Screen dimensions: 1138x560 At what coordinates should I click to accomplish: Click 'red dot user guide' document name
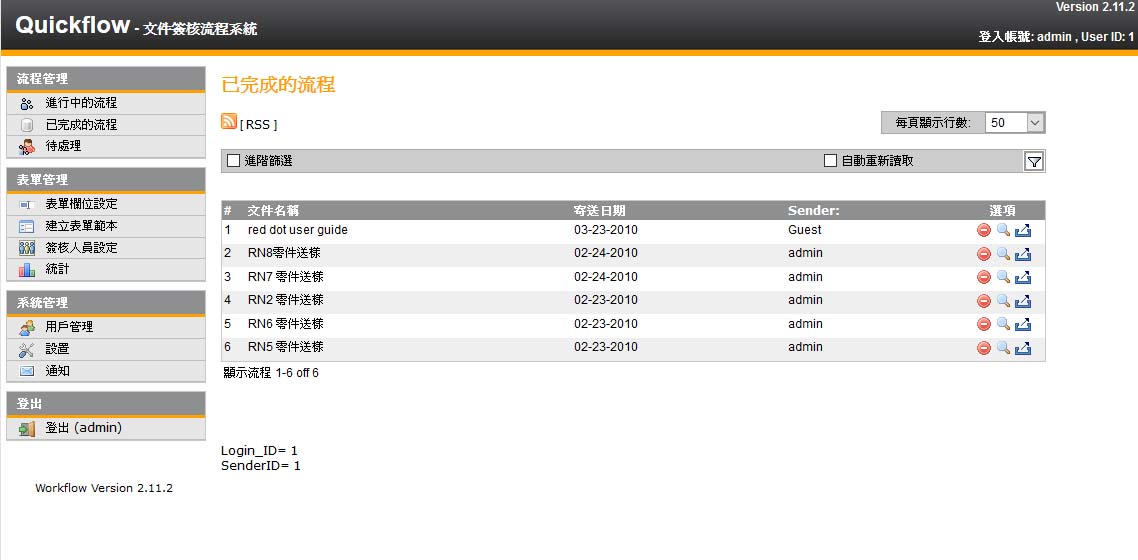click(298, 230)
